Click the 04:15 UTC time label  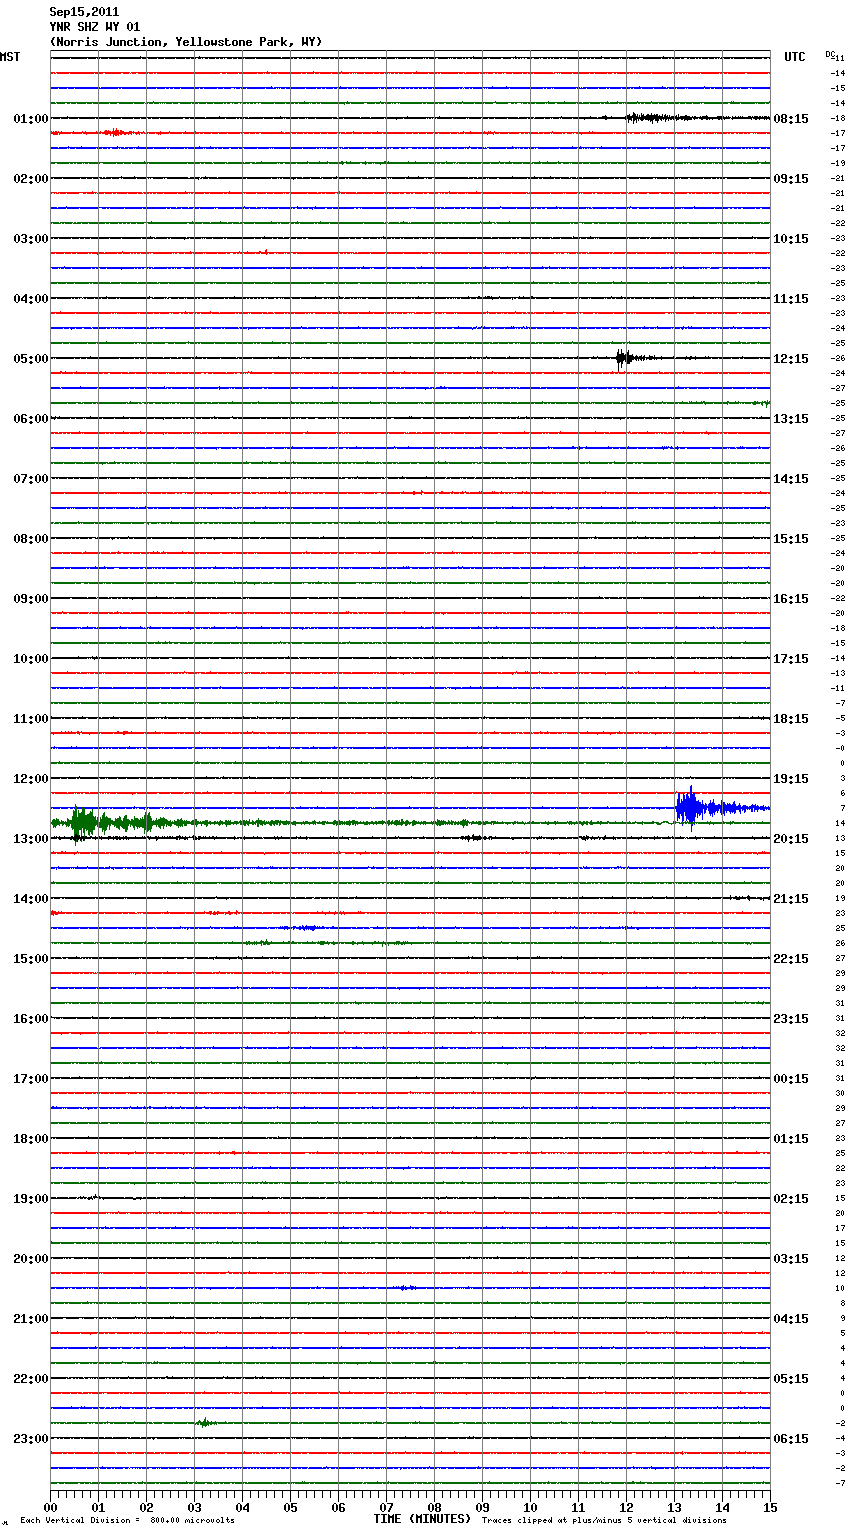tap(791, 1319)
